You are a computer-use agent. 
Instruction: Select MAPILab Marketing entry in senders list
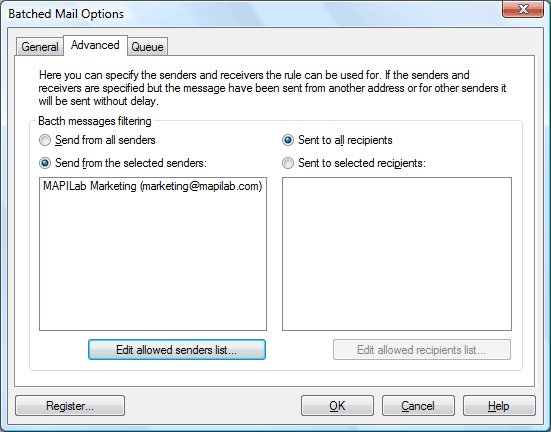point(153,186)
